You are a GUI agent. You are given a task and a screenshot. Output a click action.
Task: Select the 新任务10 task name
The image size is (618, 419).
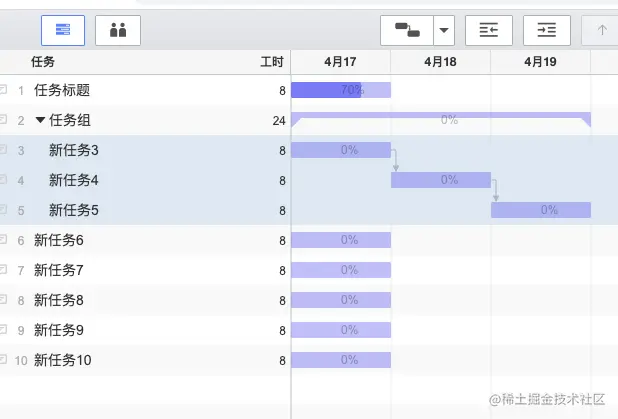(63, 360)
